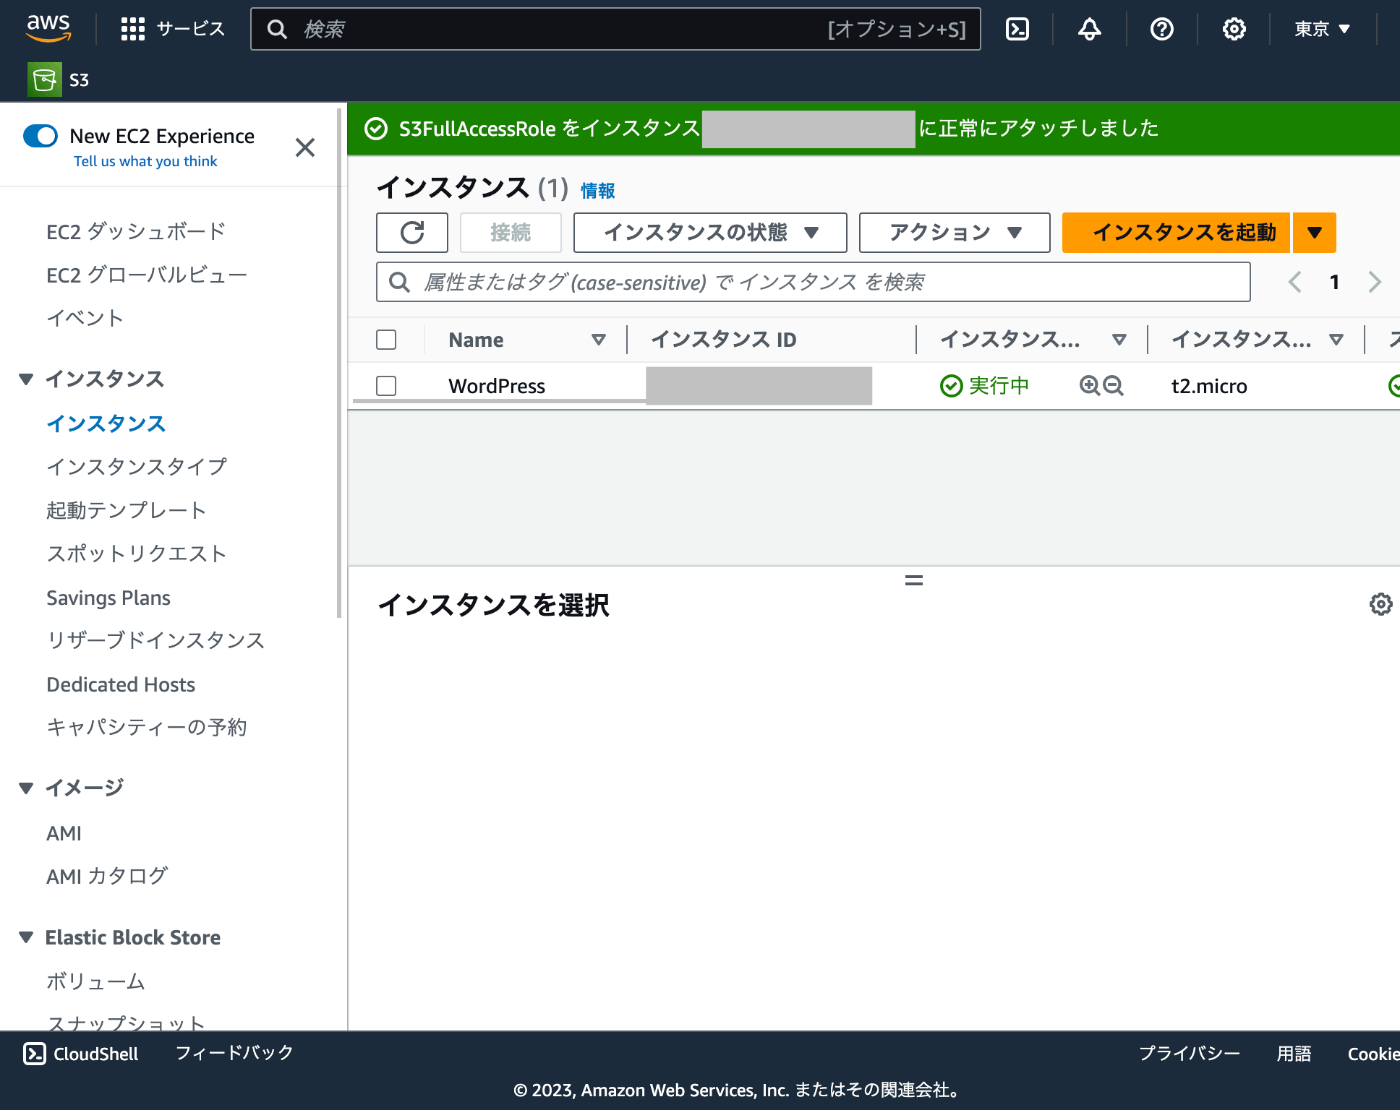Toggle New EC2 Experience switch
The image size is (1400, 1110).
click(x=41, y=136)
